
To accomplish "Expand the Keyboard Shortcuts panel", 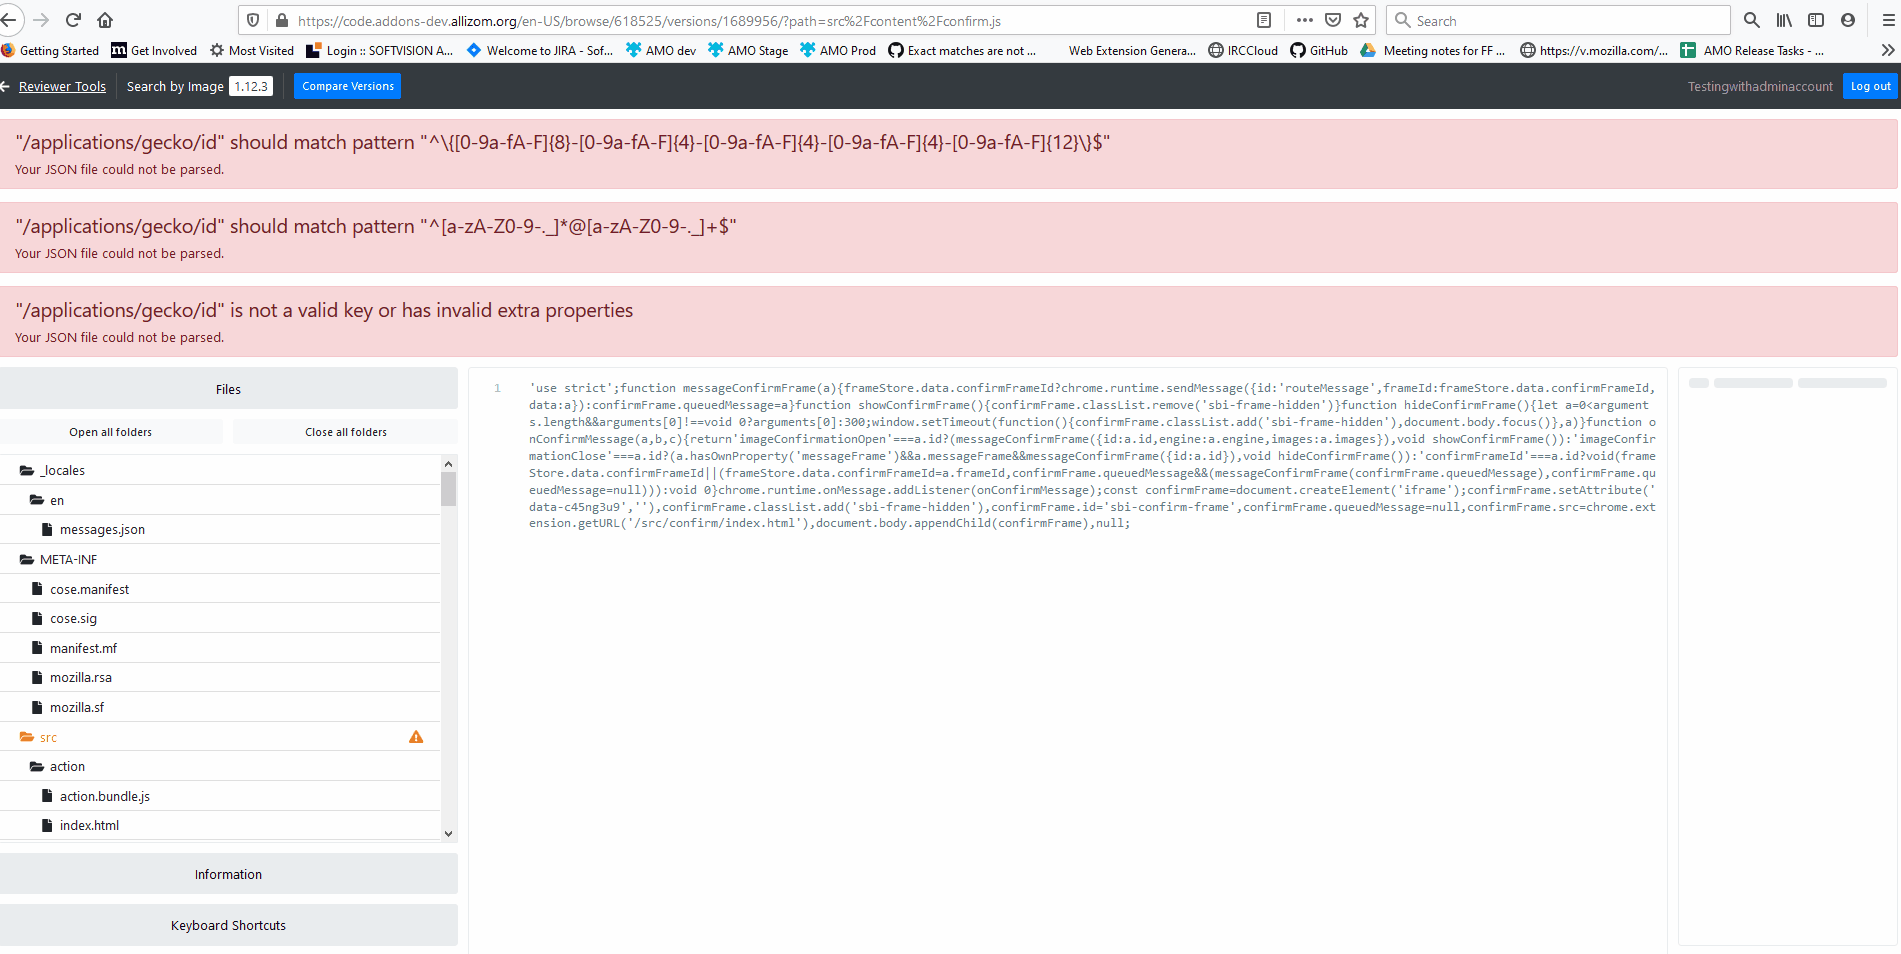I will pos(228,925).
